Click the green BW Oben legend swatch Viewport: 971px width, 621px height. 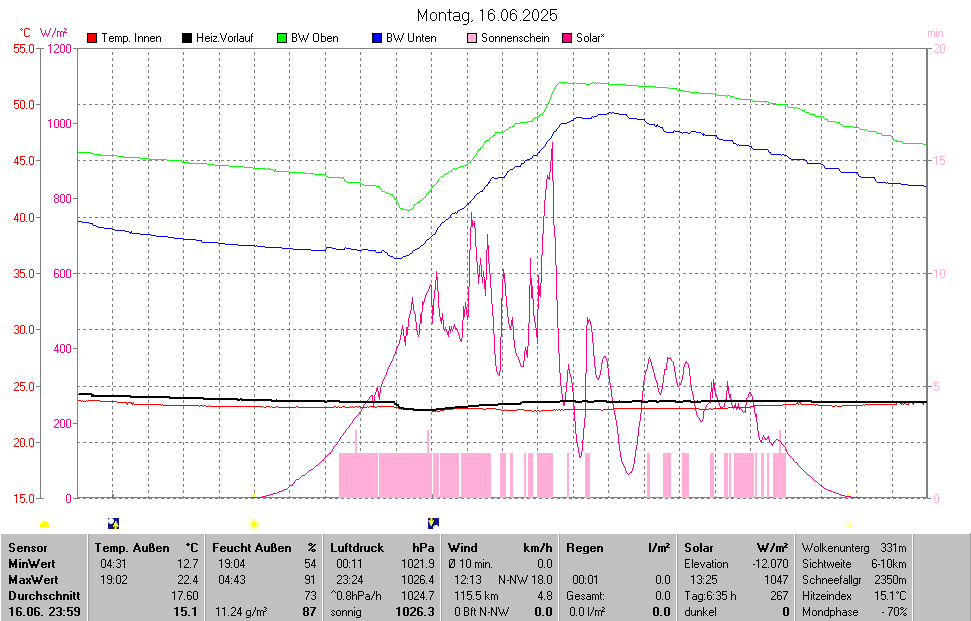tap(282, 38)
